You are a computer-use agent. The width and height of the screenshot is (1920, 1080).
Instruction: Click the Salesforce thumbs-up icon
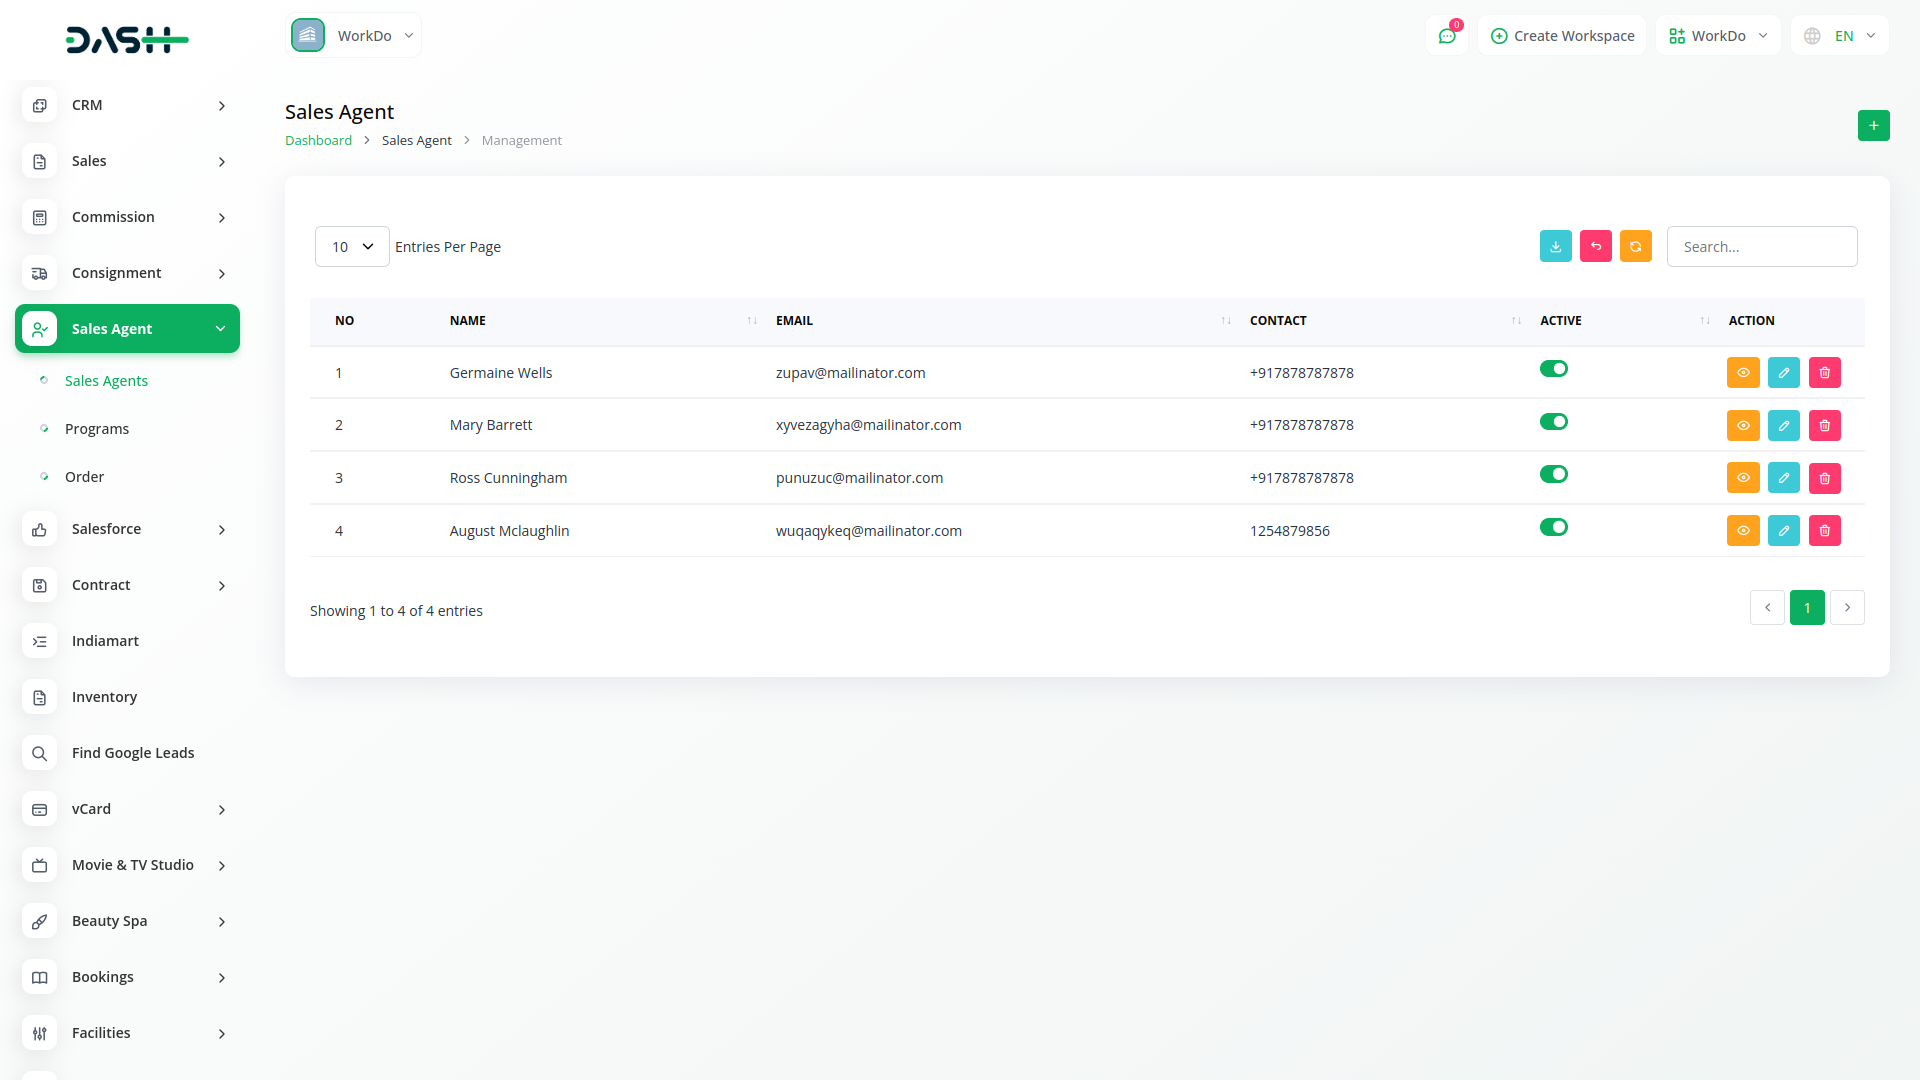pos(39,529)
